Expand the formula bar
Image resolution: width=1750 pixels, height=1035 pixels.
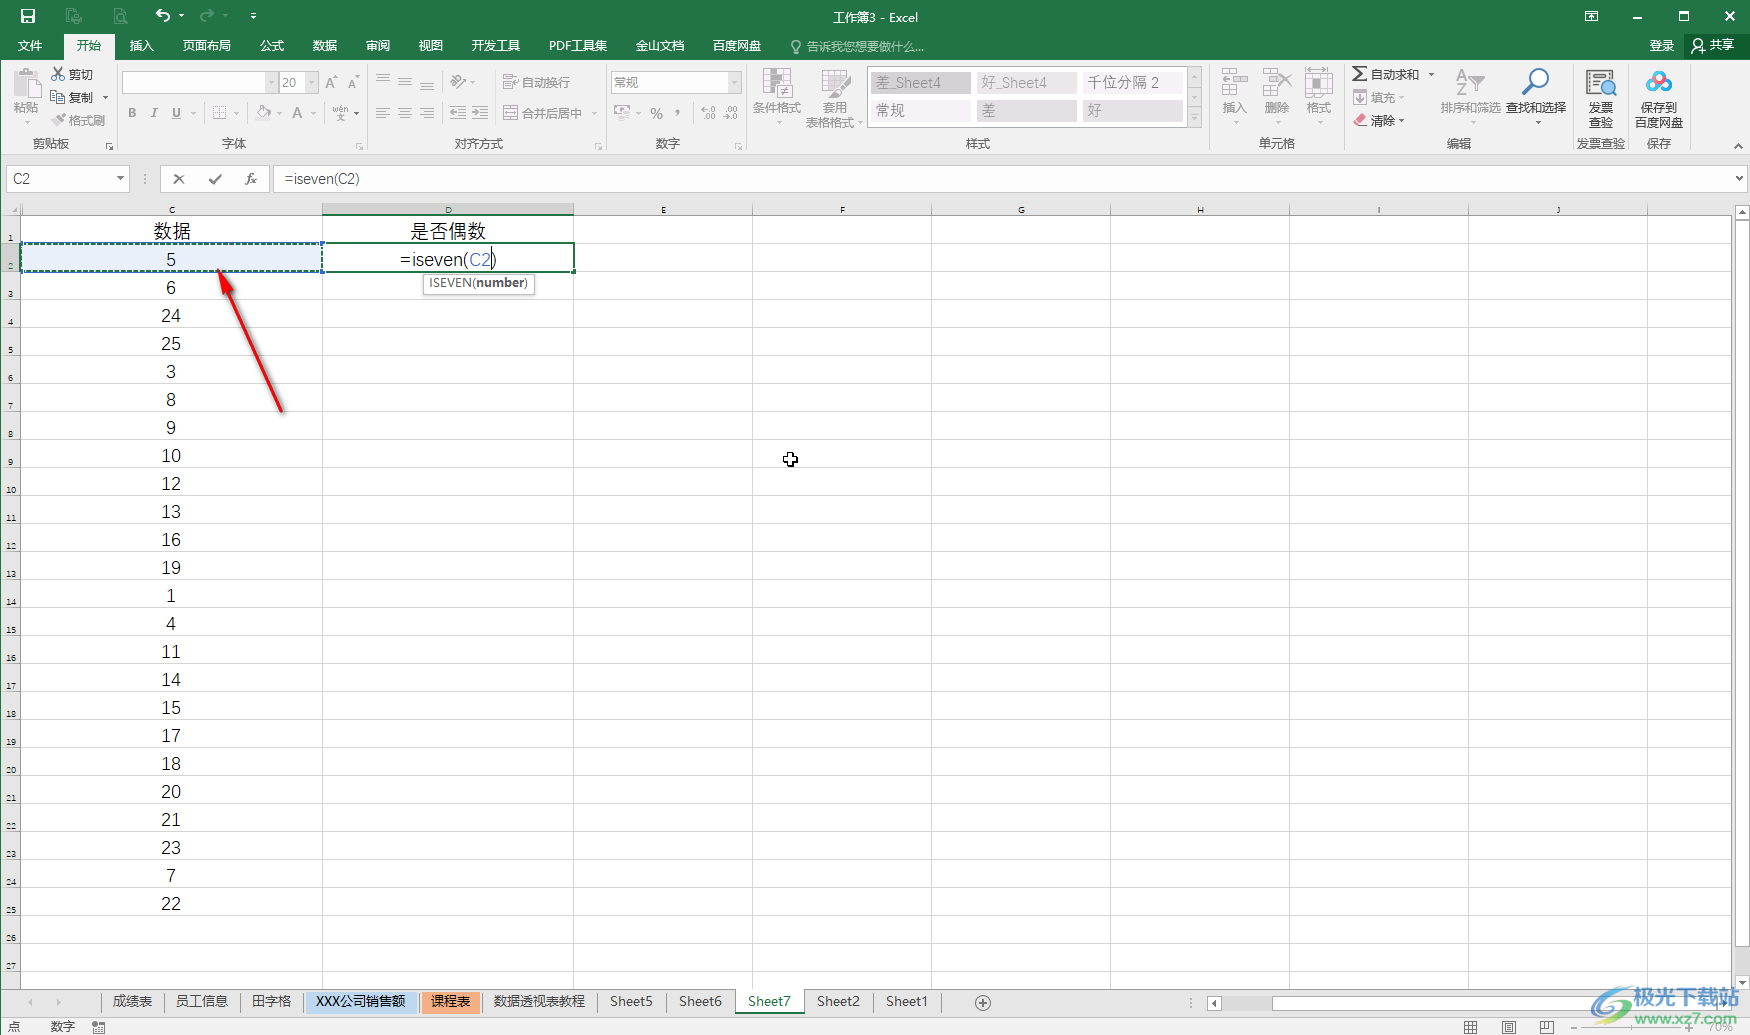(x=1739, y=179)
